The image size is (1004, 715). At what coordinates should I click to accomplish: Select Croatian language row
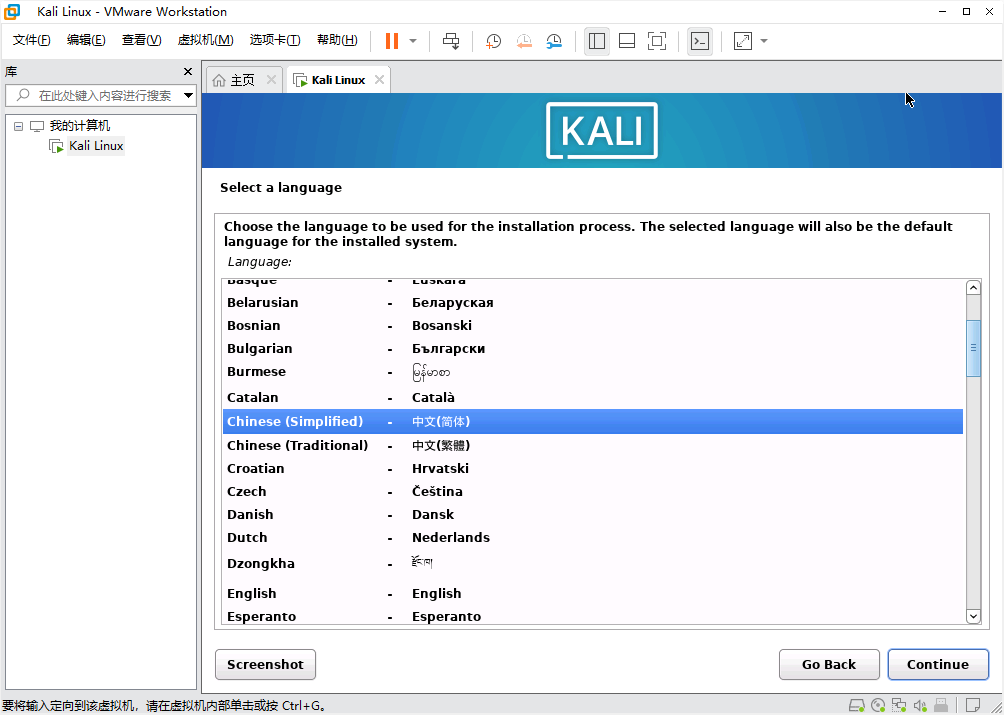coord(593,469)
